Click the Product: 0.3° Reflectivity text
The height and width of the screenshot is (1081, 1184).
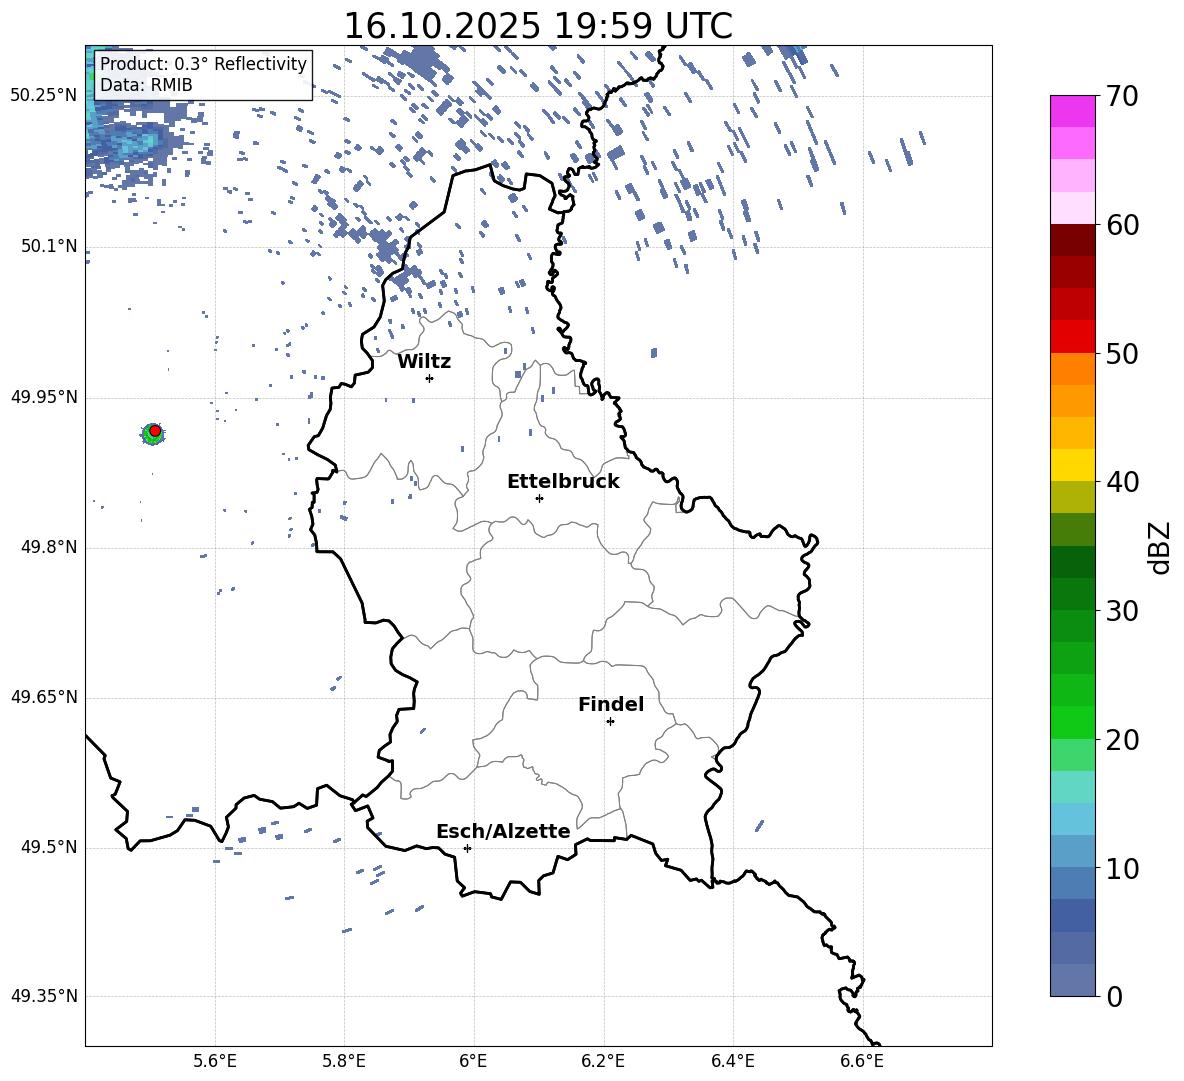click(203, 63)
